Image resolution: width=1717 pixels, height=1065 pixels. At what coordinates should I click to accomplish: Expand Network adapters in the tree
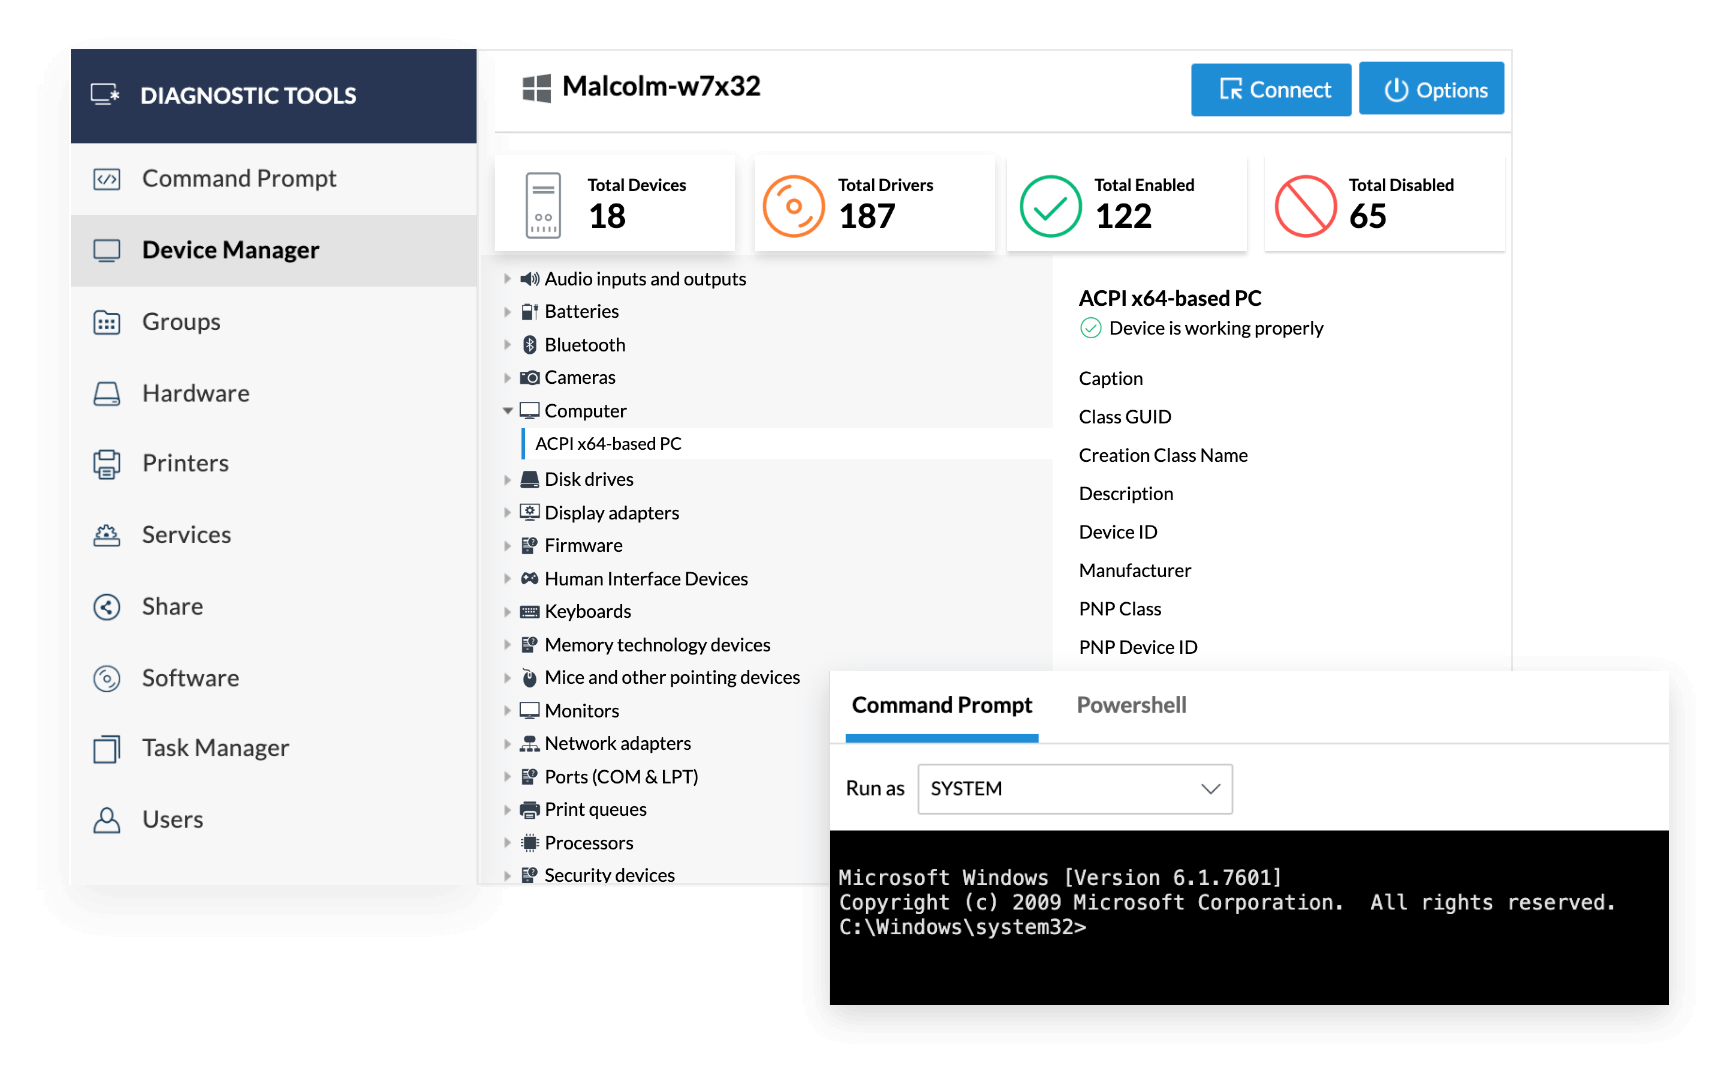(509, 743)
